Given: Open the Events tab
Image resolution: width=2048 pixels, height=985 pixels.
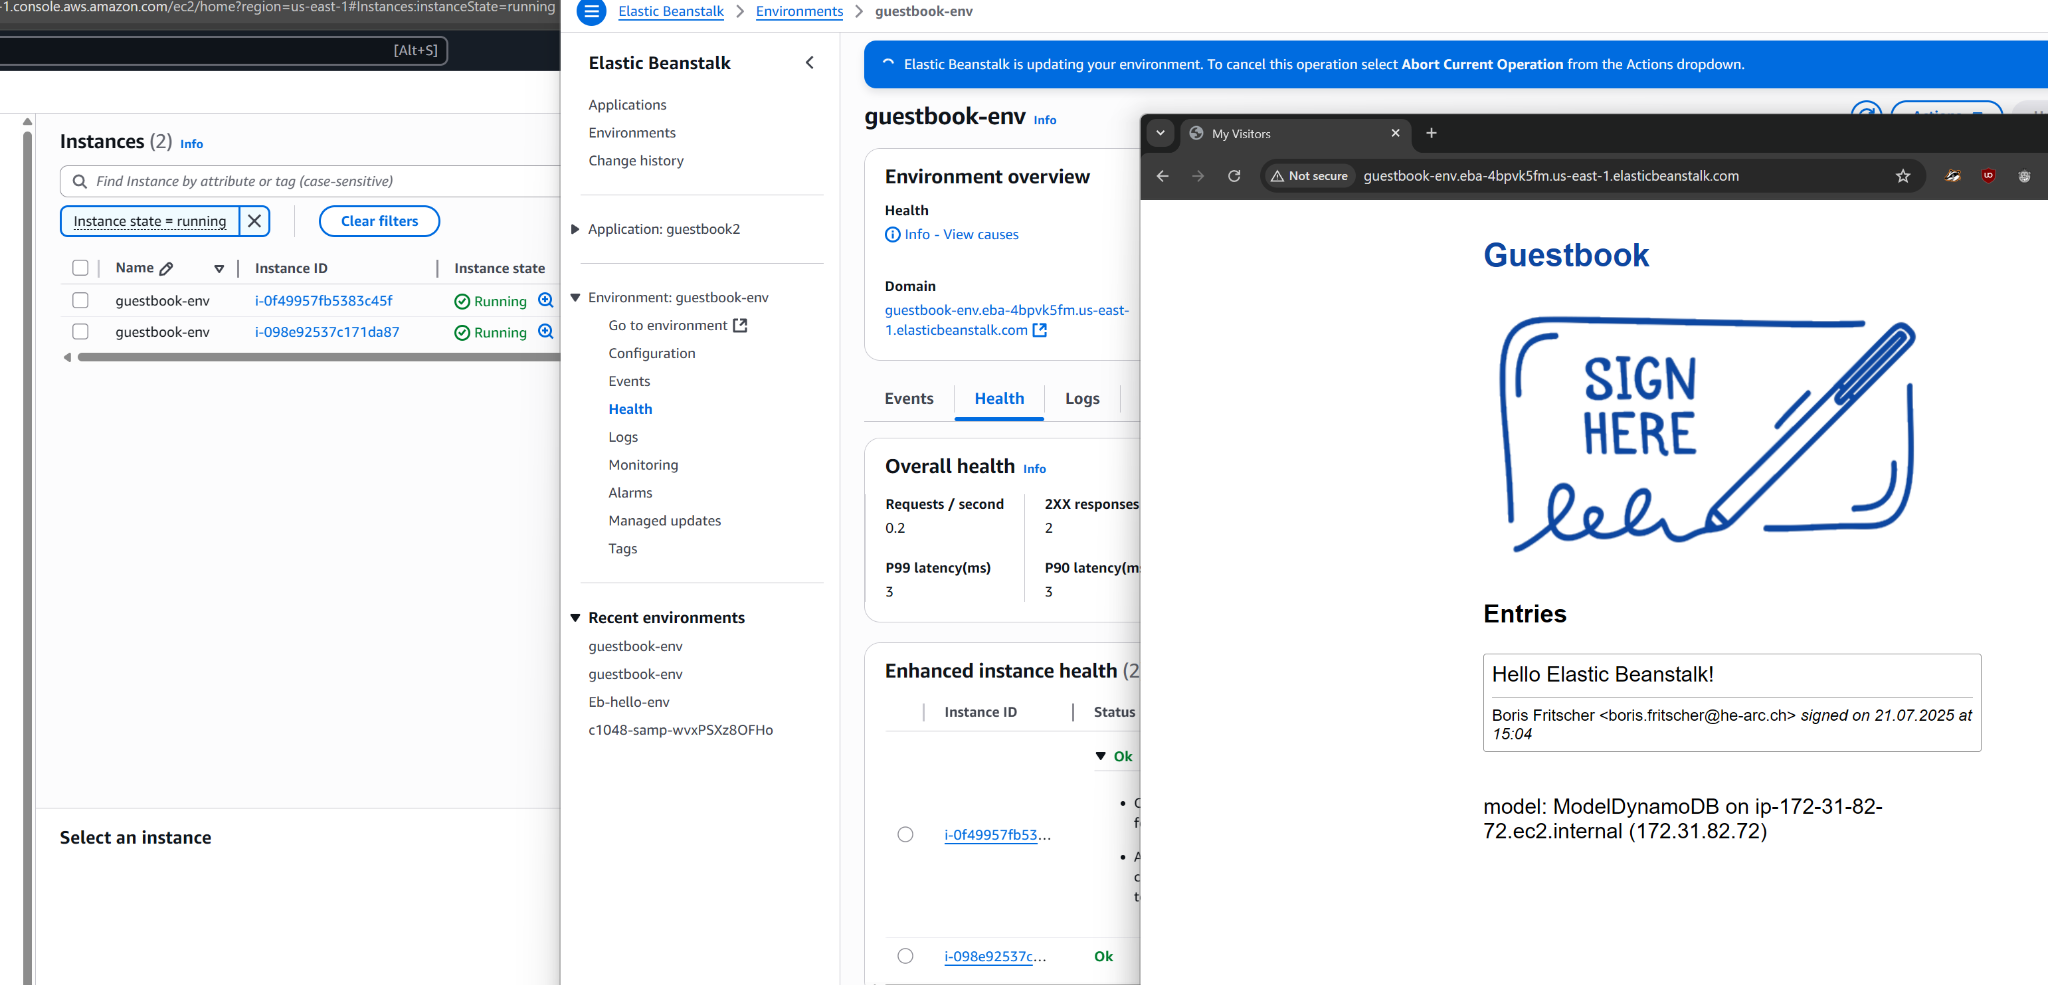Looking at the screenshot, I should (908, 398).
